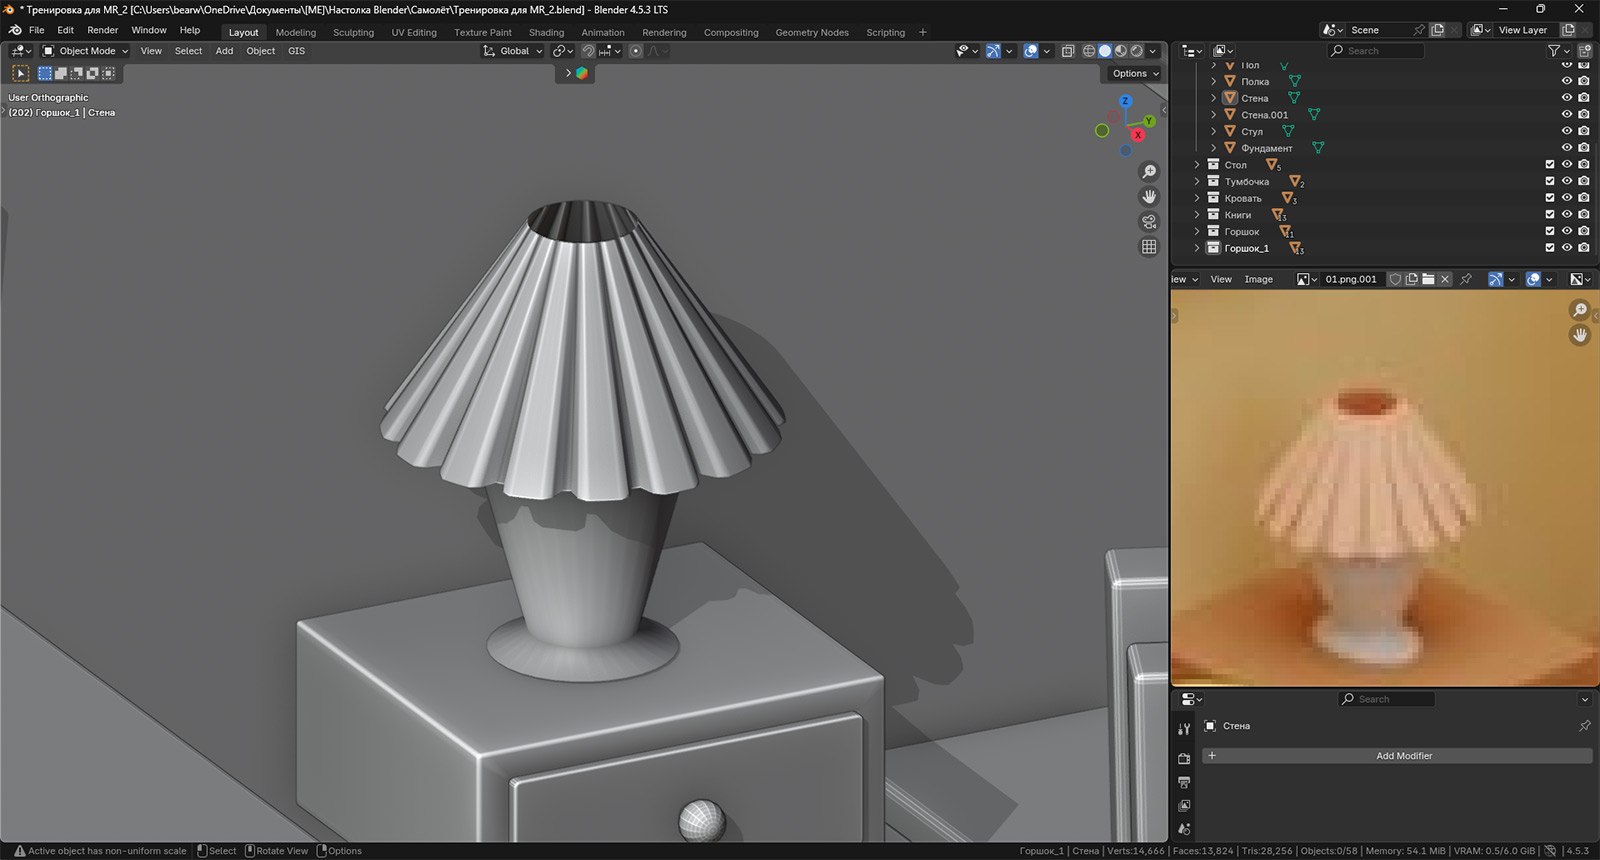The width and height of the screenshot is (1600, 860).
Task: Expand the Тумбочка collection
Action: [x=1197, y=182]
